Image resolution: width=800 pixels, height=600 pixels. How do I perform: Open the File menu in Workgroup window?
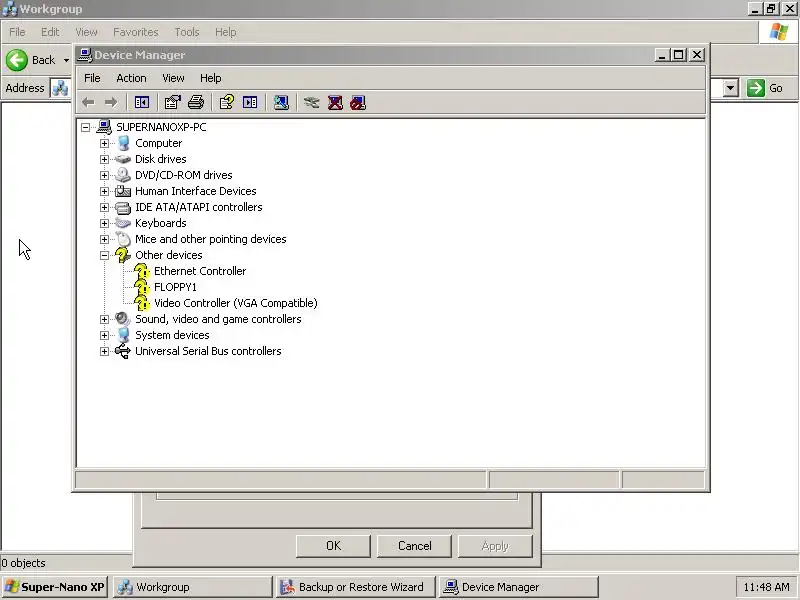[17, 32]
